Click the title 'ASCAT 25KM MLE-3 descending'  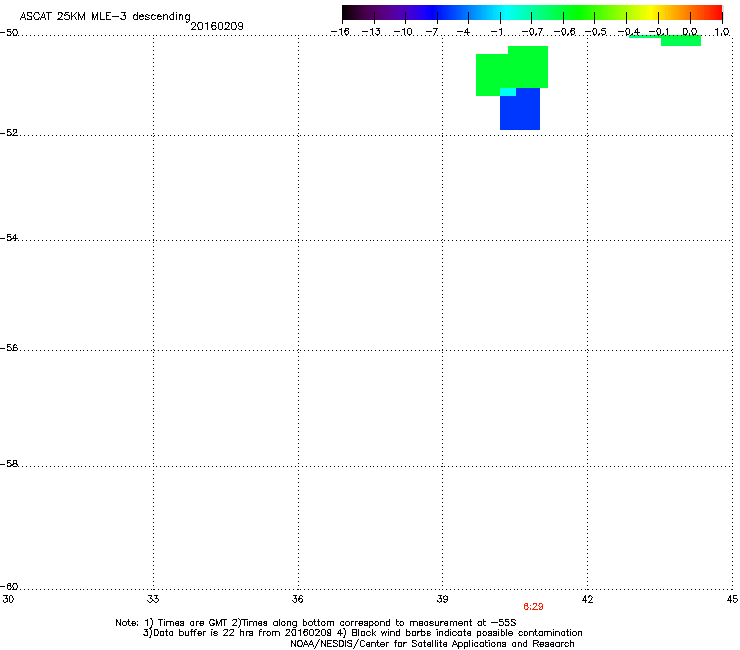click(x=105, y=16)
